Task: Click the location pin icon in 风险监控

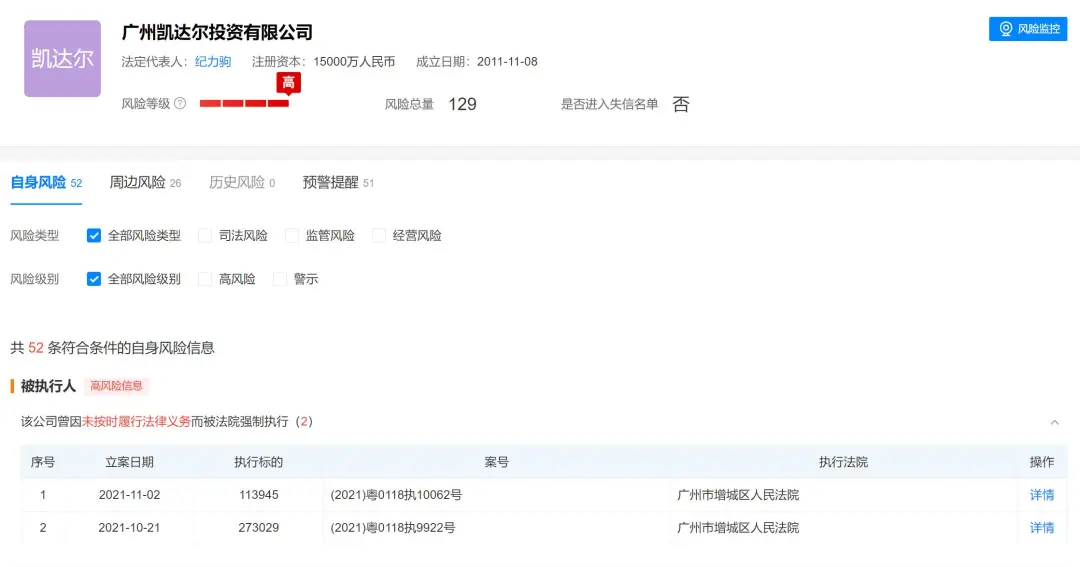Action: pyautogui.click(x=1006, y=29)
